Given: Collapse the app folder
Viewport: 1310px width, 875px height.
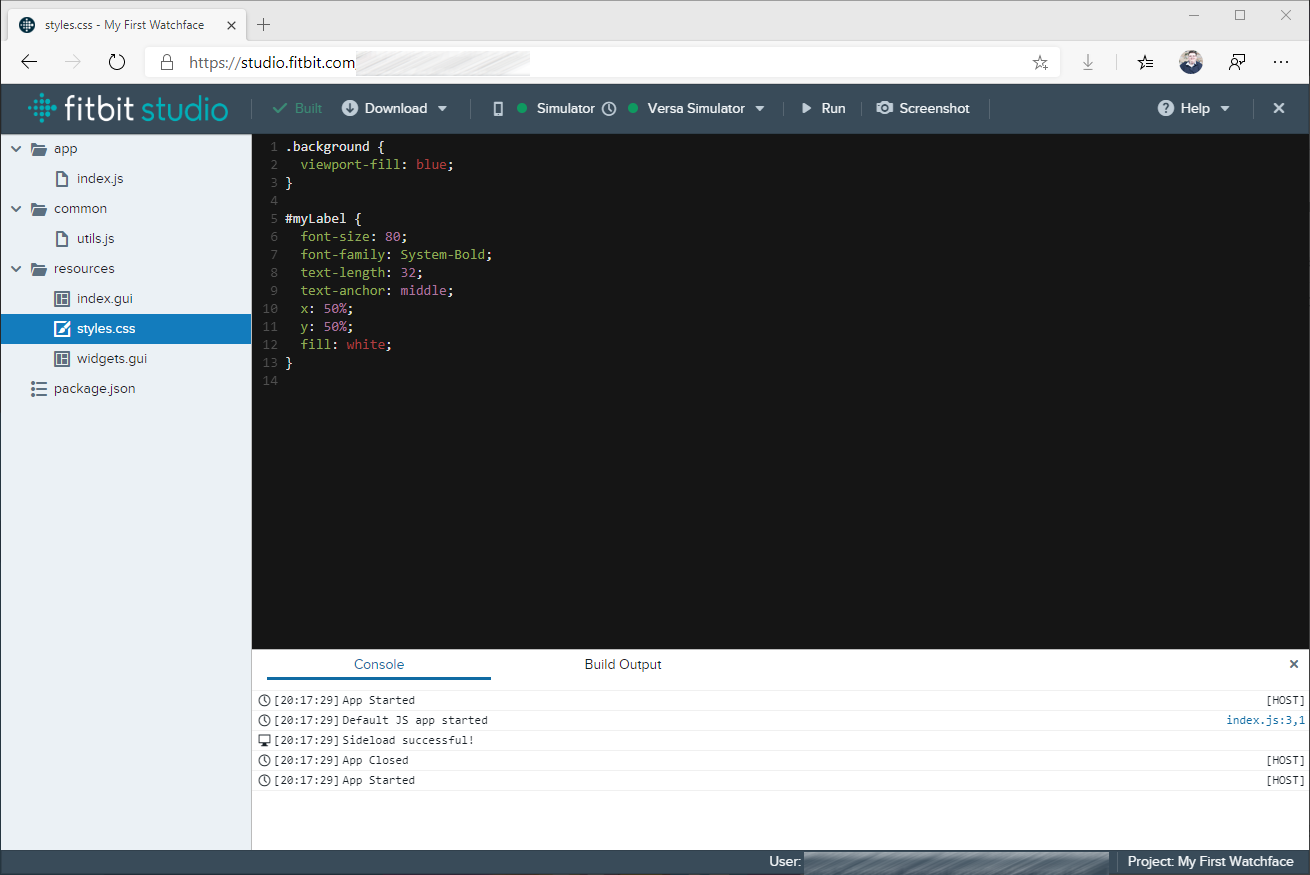Looking at the screenshot, I should tap(16, 149).
